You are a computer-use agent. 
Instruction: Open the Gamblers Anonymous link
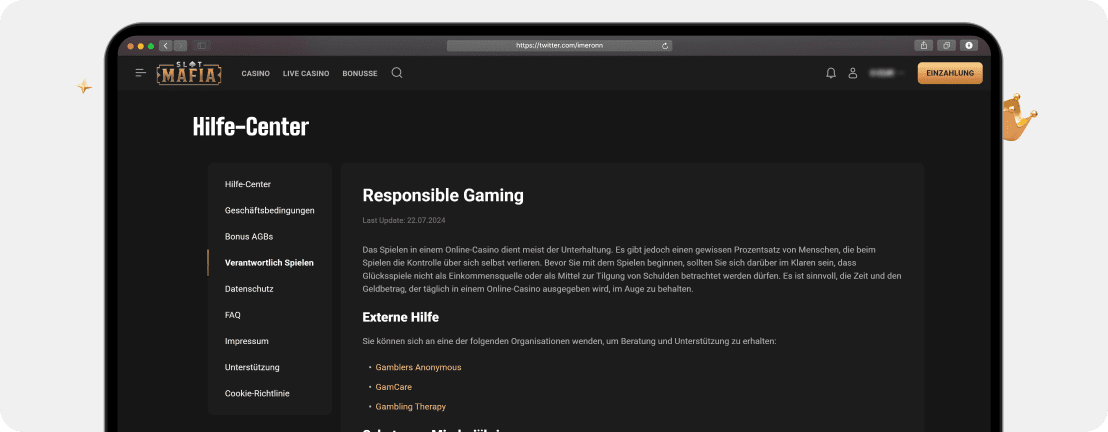(418, 367)
